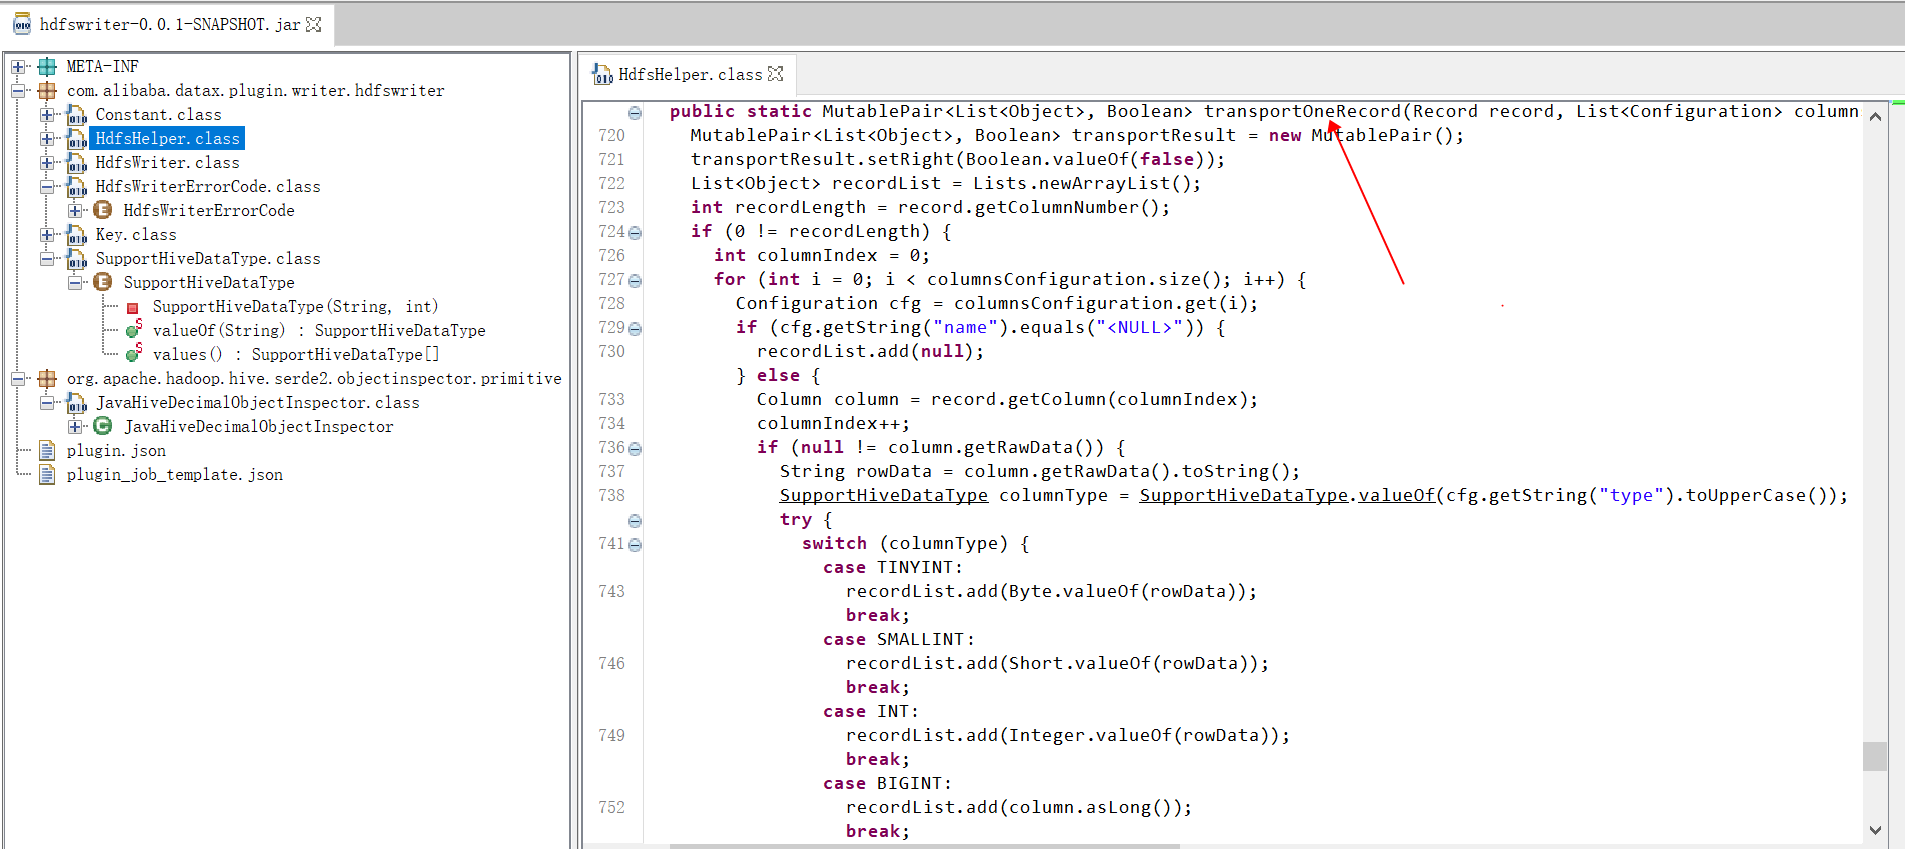Click line number 741 in the gutter
The image size is (1905, 849).
611,544
